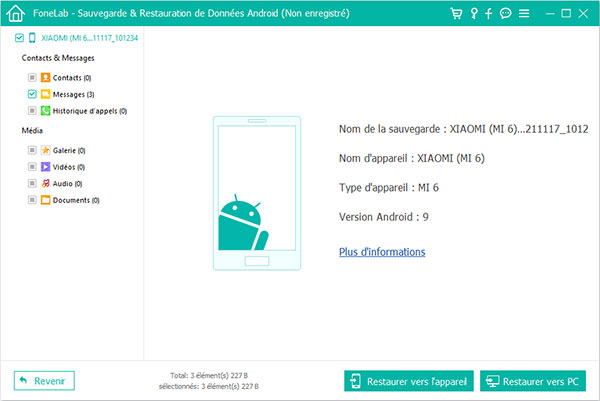Open the feedback chat bubble icon
Viewport: 600px width, 401px height.
[x=505, y=13]
